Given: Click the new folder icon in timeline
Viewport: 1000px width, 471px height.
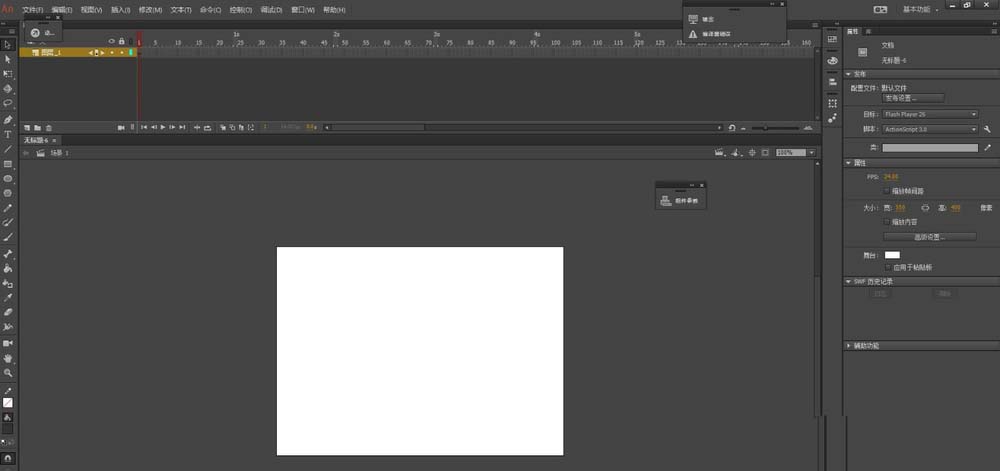Looking at the screenshot, I should 38,127.
